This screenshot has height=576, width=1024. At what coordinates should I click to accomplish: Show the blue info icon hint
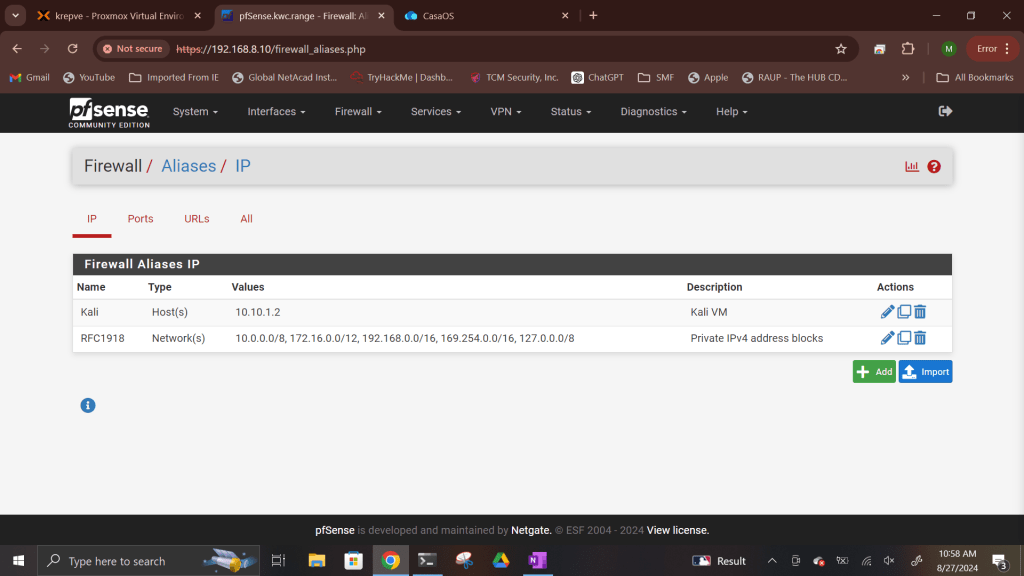click(88, 405)
